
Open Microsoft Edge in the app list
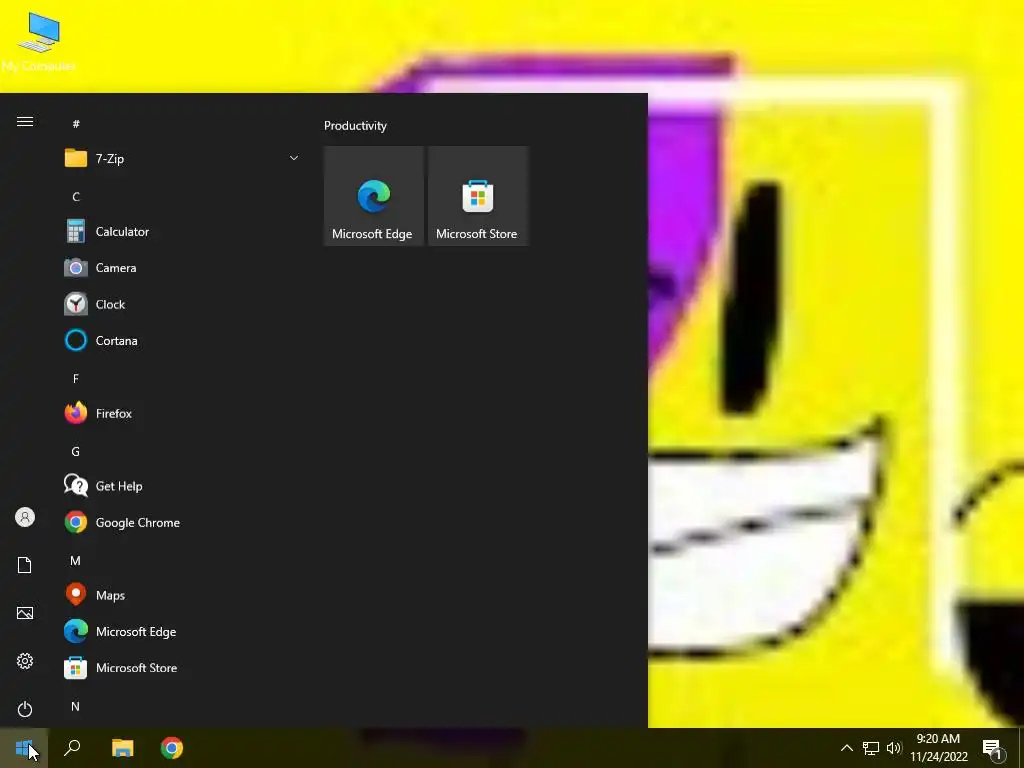(x=182, y=632)
